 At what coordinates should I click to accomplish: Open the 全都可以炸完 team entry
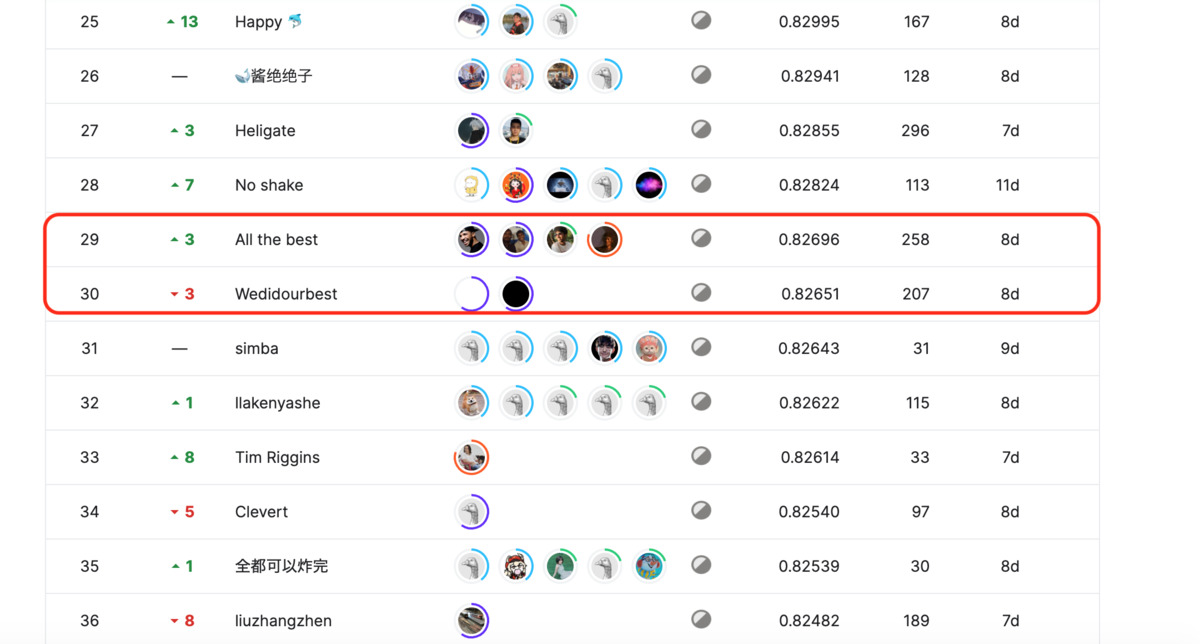pyautogui.click(x=281, y=566)
